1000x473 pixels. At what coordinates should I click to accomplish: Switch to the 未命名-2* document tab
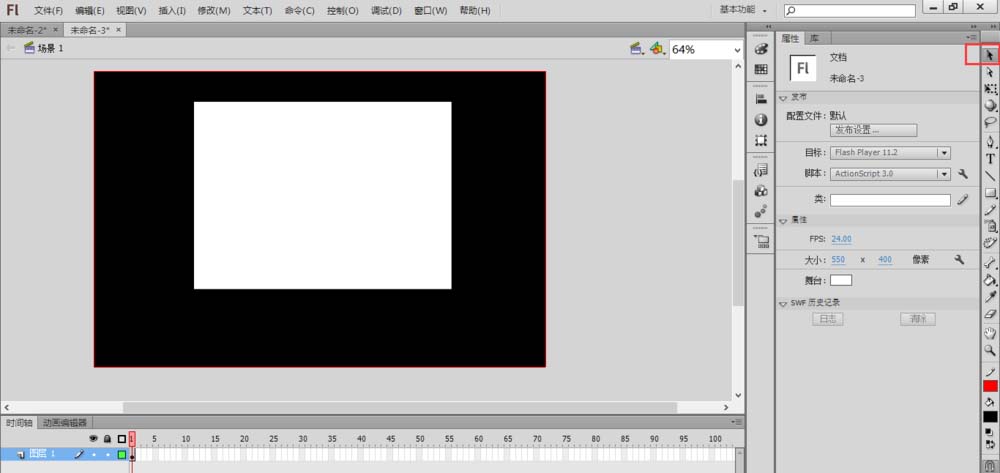pyautogui.click(x=27, y=30)
